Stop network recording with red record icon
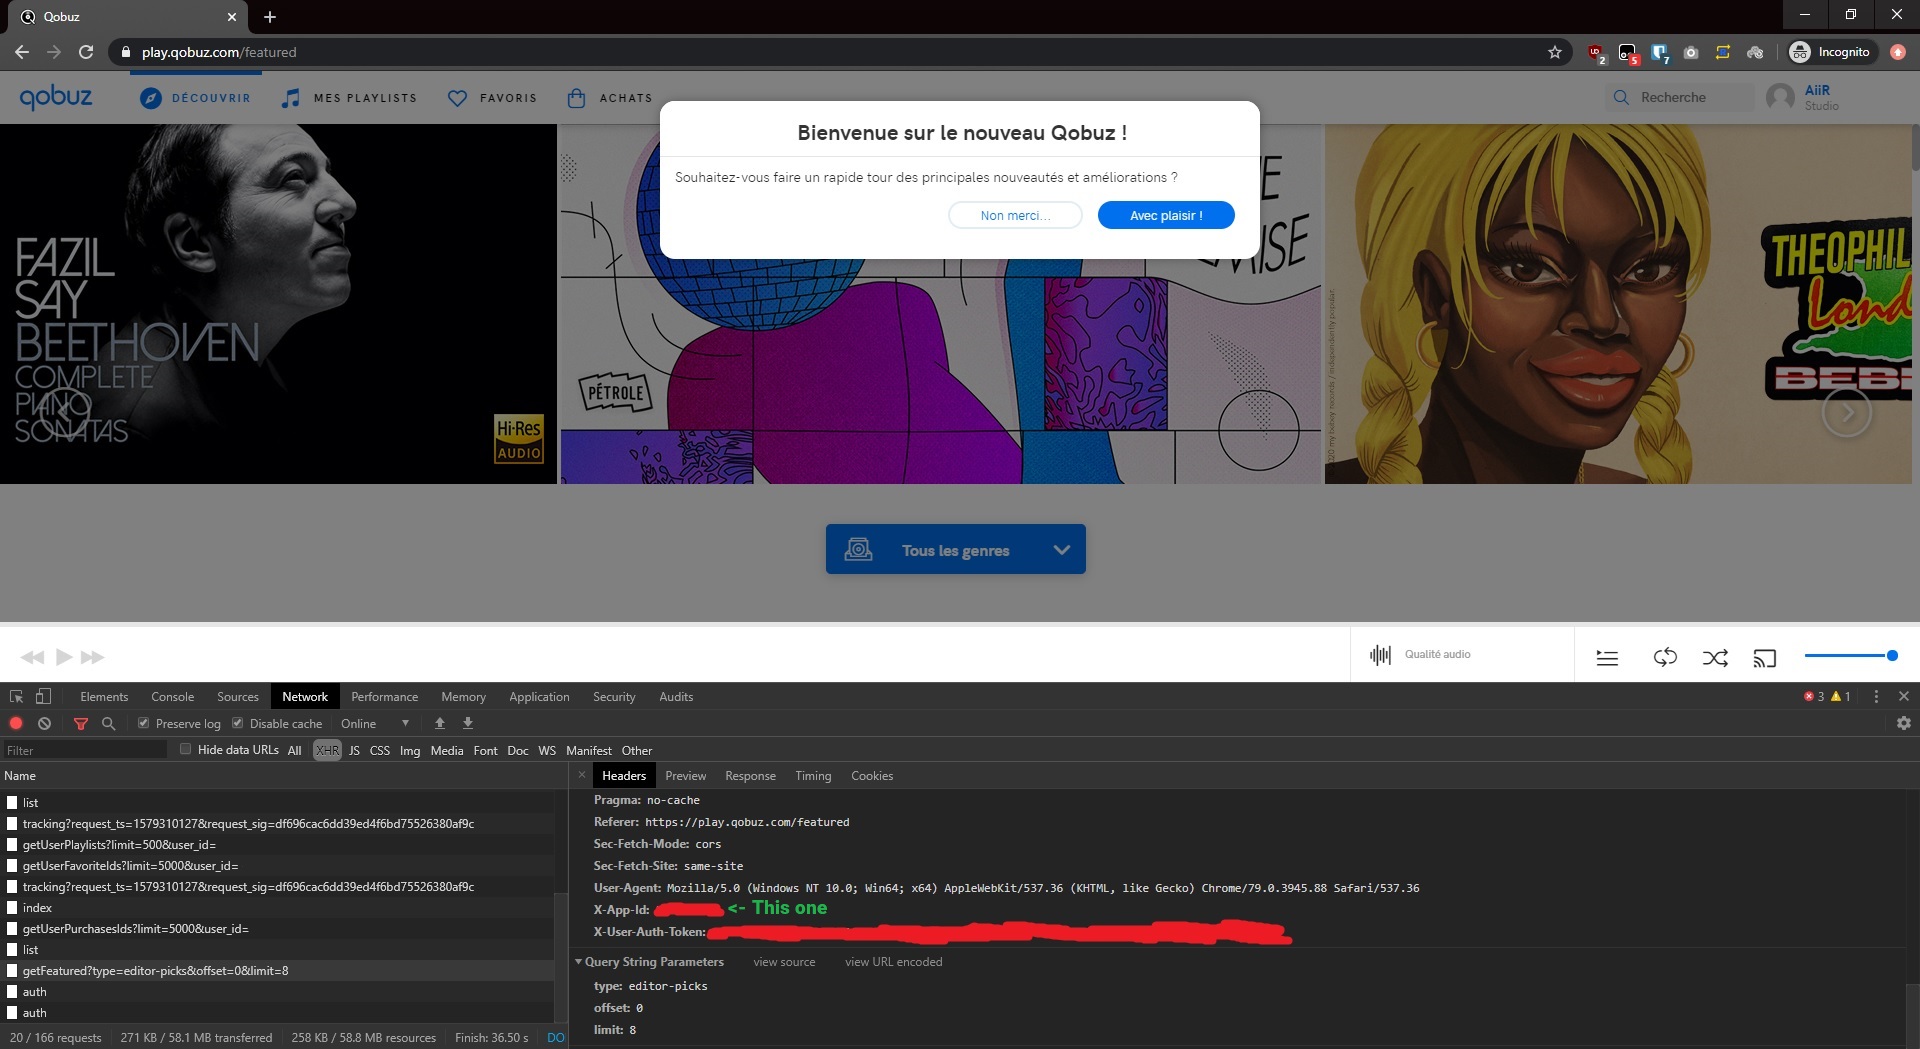Viewport: 1920px width, 1049px height. pos(16,722)
